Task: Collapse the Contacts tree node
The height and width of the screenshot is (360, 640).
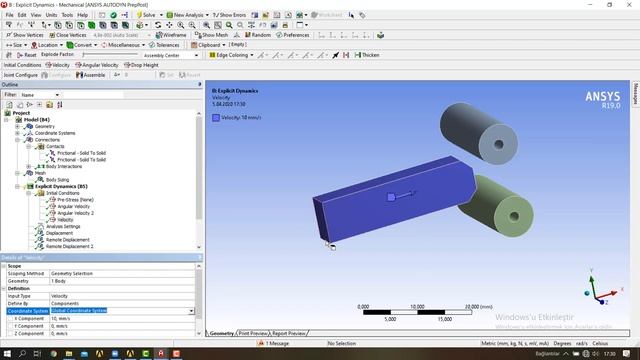Action: [x=29, y=146]
